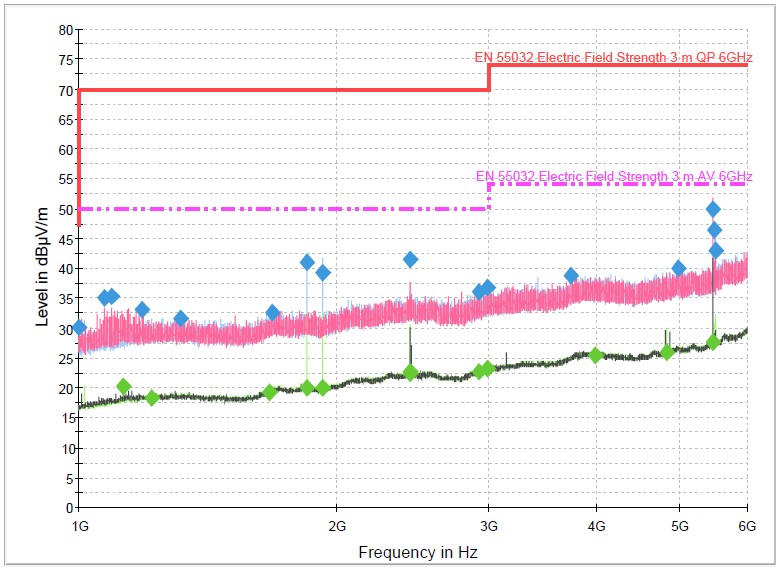Click the blue diamond between 3G and 4G
Screen dimensions: 776x568
571,275
